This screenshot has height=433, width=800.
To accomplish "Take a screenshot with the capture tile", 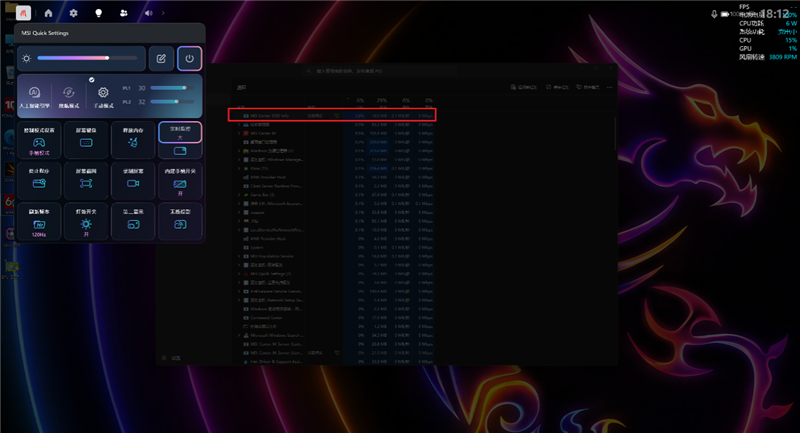I will (x=86, y=180).
